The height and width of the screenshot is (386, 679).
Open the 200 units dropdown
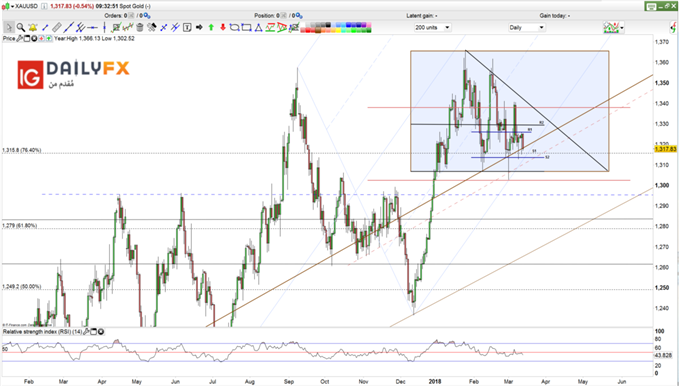pos(433,27)
